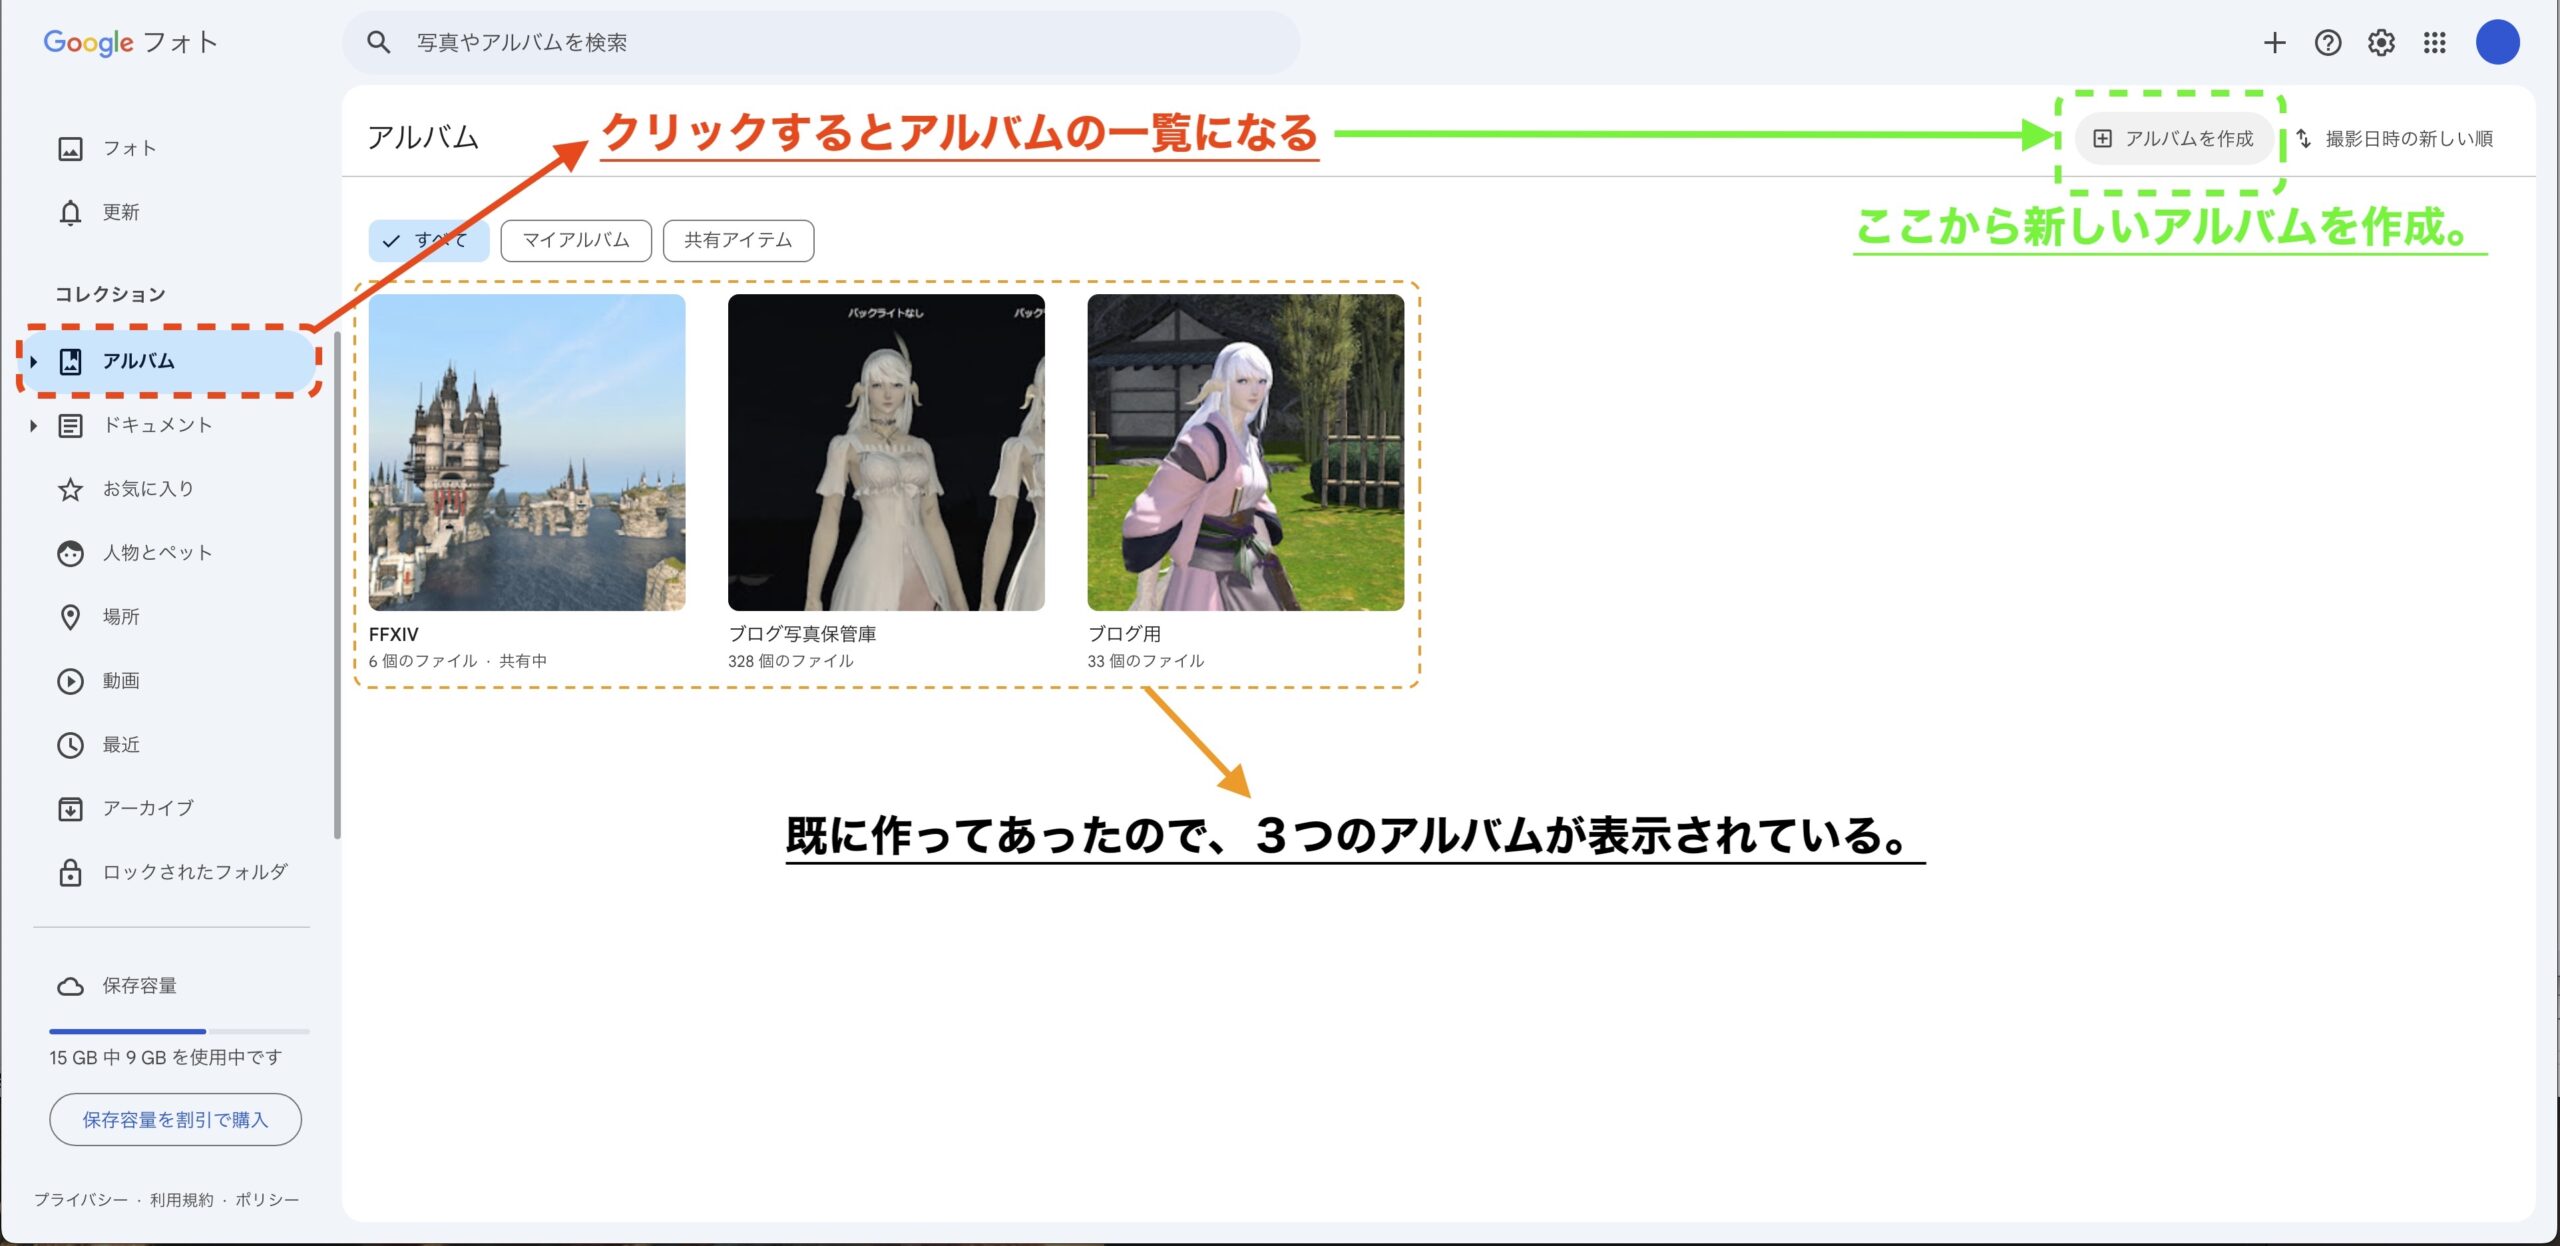Open the Google apps grid icon
This screenshot has height=1246, width=2560.
click(x=2435, y=42)
